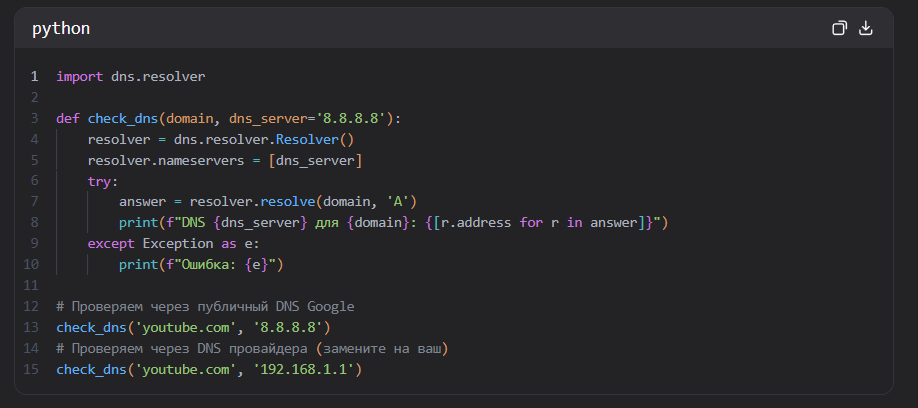This screenshot has width=918, height=408.
Task: Click the 'python' language label
Action: coord(61,29)
